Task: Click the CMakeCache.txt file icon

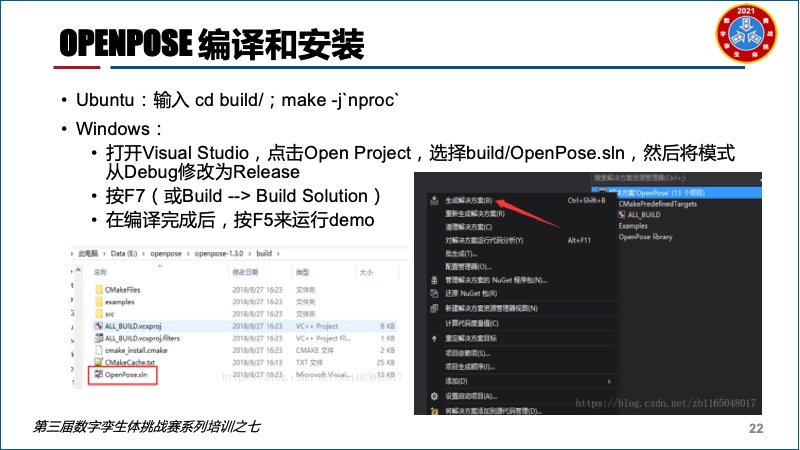Action: [x=99, y=362]
